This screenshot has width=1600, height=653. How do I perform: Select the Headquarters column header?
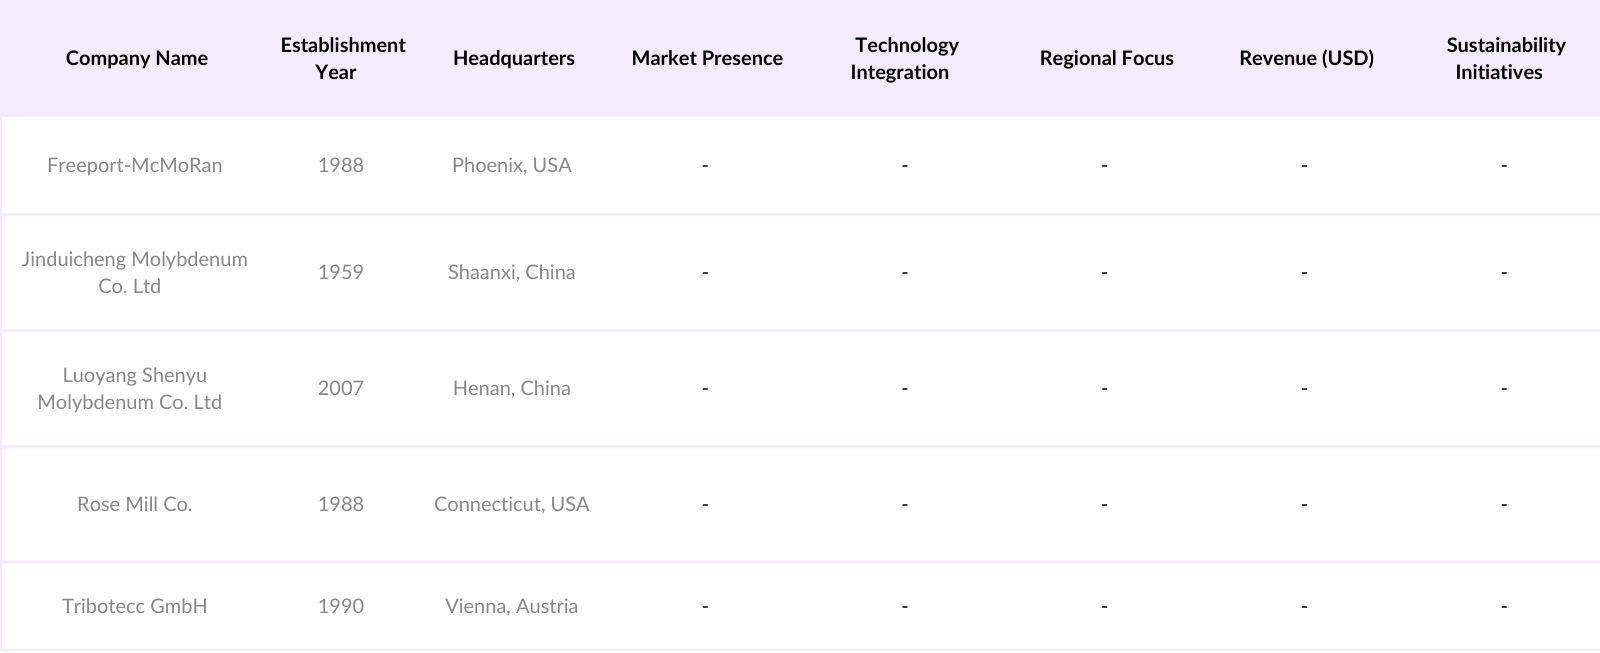tap(513, 58)
